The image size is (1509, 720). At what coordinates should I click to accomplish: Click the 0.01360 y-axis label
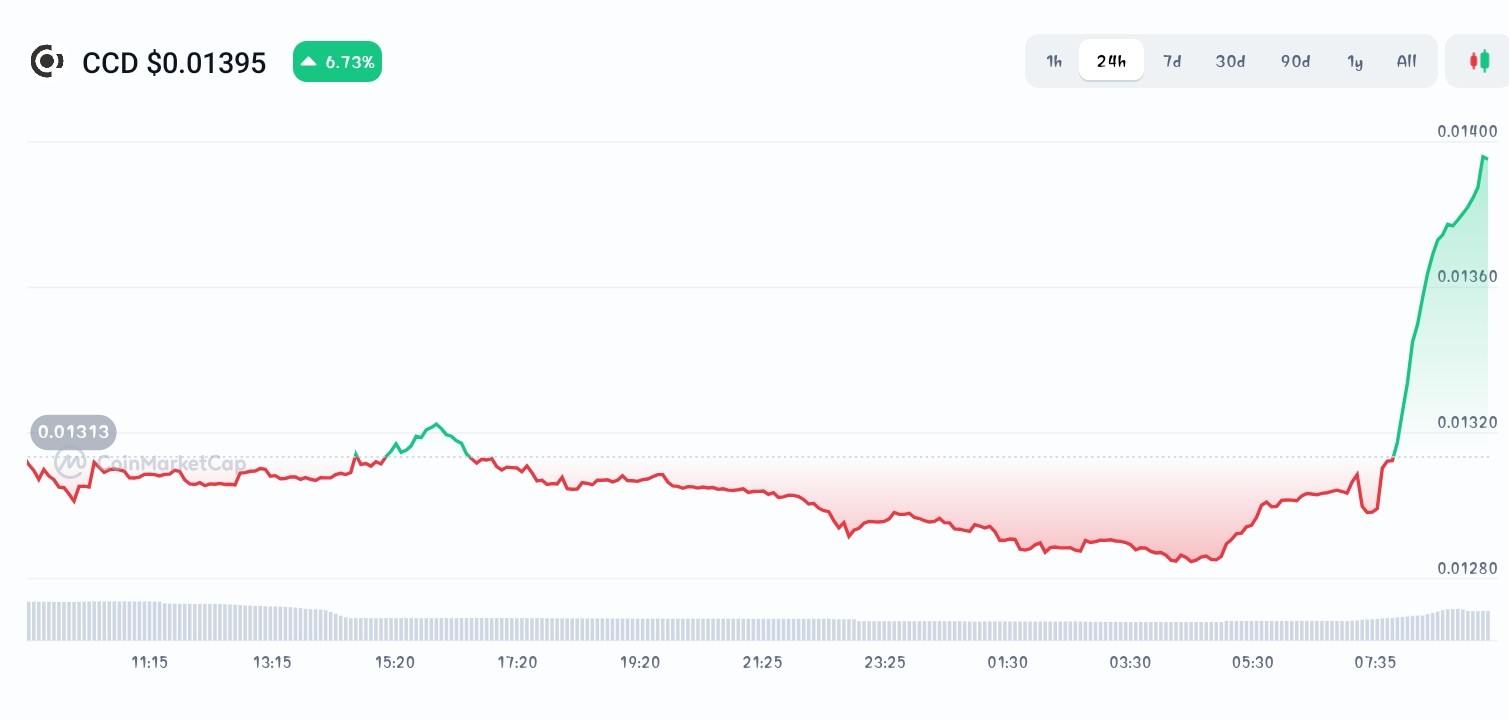point(1467,276)
